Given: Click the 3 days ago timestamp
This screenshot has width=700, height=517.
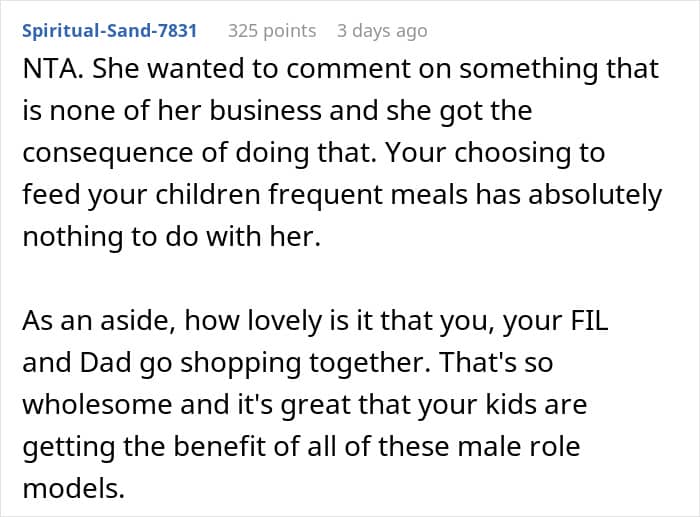Looking at the screenshot, I should pos(382,31).
